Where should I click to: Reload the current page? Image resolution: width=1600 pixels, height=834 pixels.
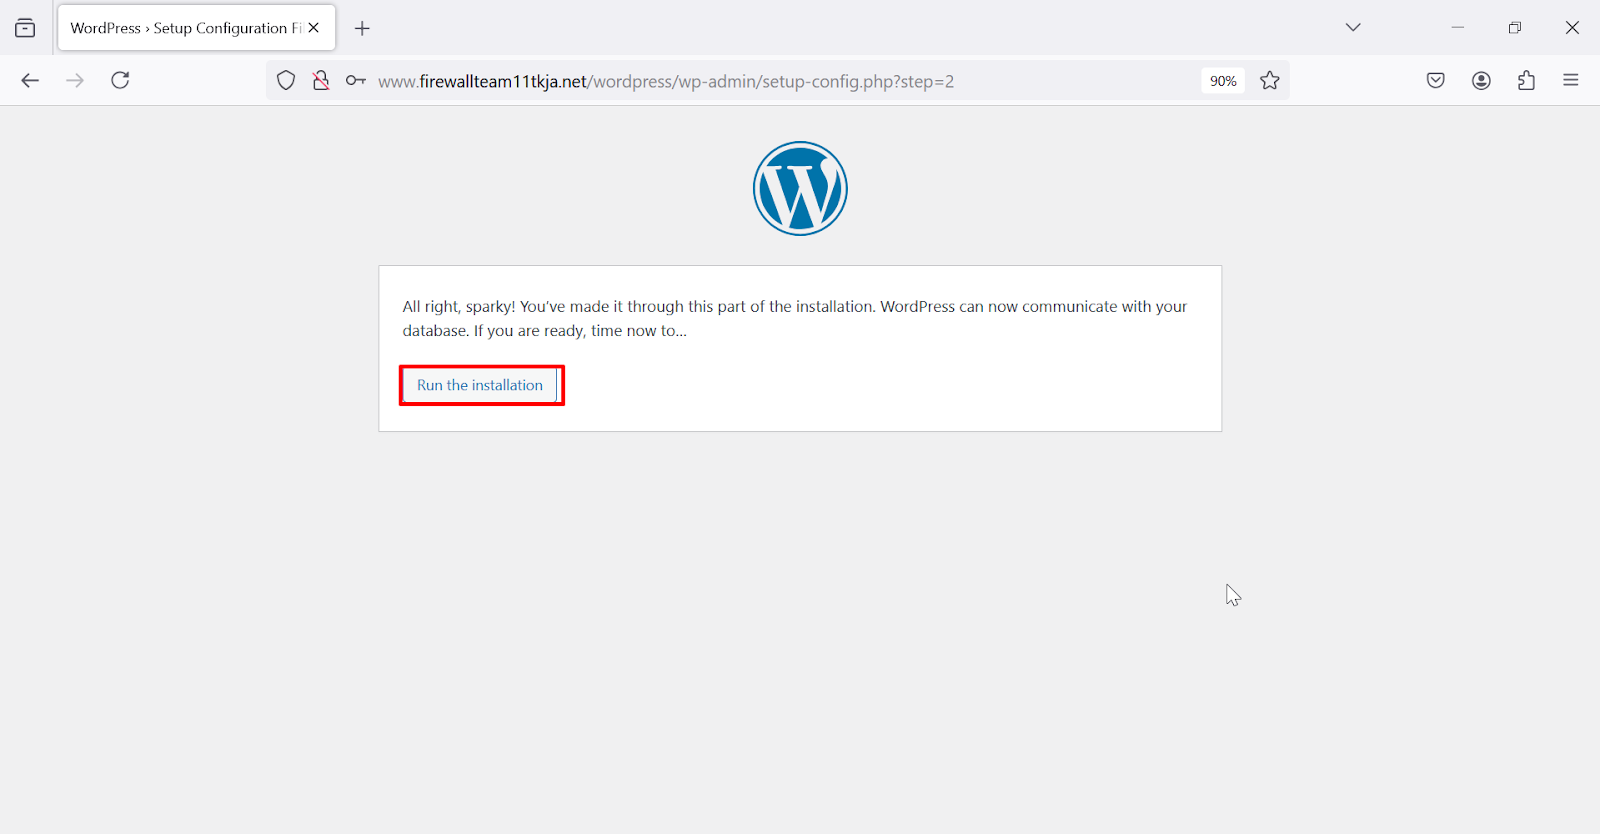pos(120,81)
